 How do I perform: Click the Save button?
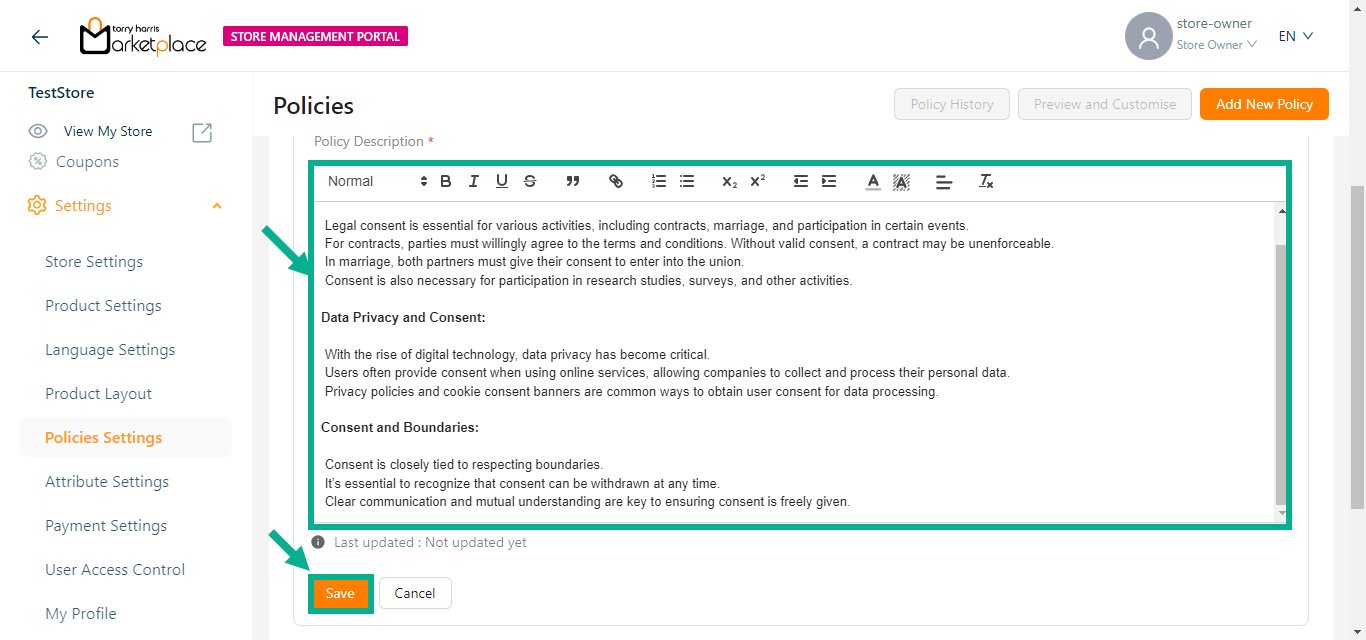[x=340, y=593]
